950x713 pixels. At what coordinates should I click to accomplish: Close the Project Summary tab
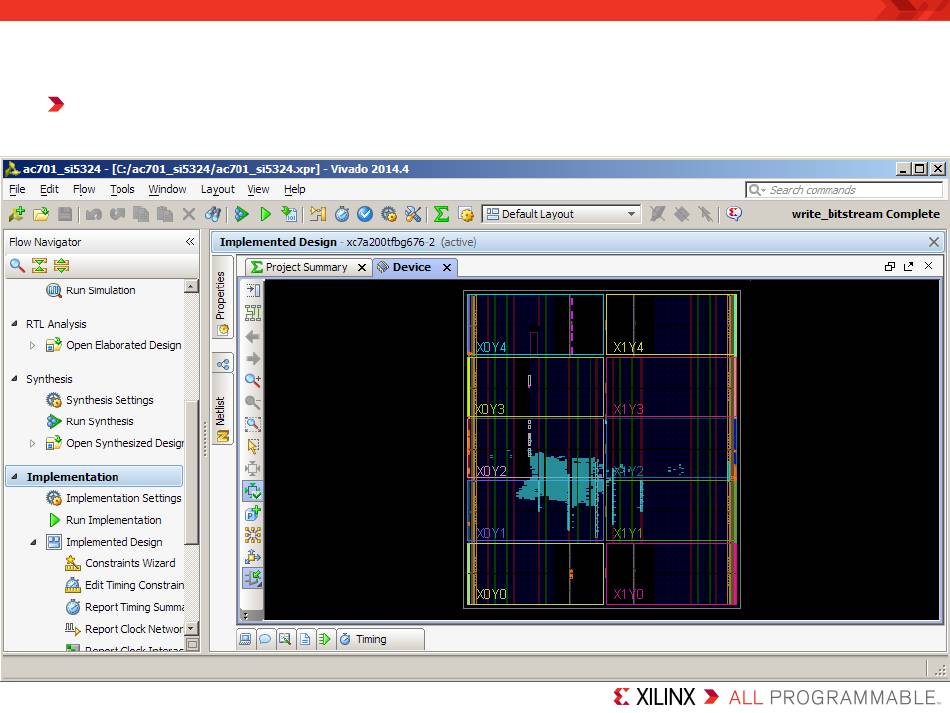[x=362, y=267]
